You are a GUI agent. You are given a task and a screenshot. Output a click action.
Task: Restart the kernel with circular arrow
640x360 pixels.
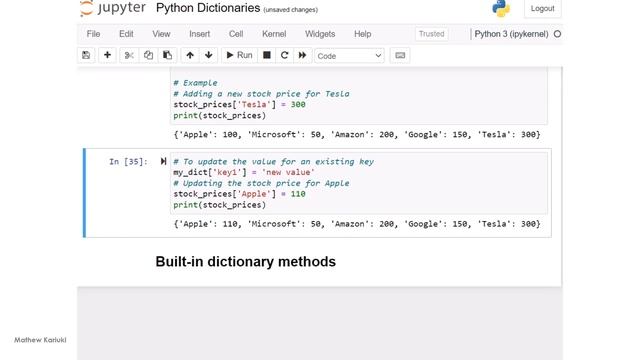tap(284, 55)
